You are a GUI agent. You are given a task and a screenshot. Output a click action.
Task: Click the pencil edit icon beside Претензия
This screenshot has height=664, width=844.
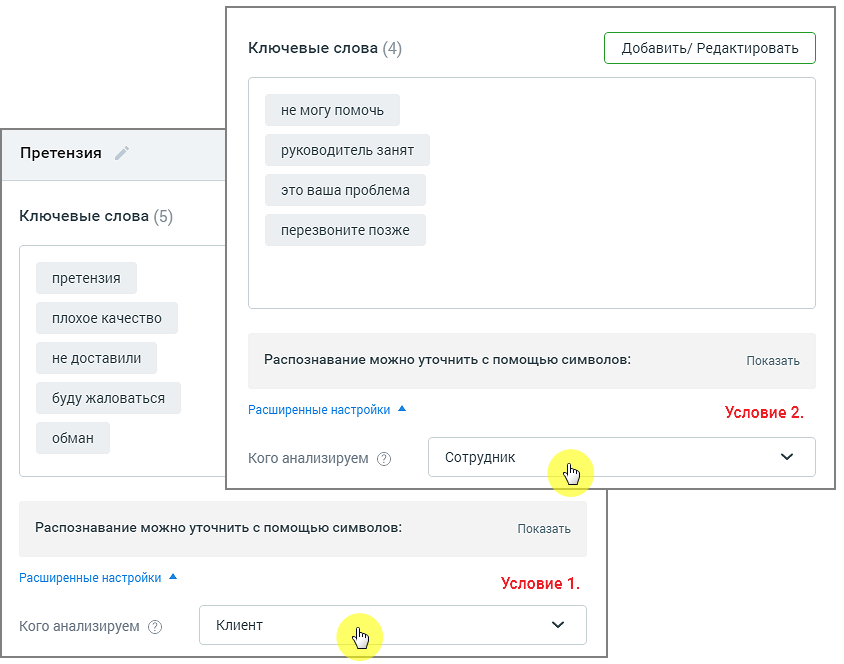click(x=122, y=153)
